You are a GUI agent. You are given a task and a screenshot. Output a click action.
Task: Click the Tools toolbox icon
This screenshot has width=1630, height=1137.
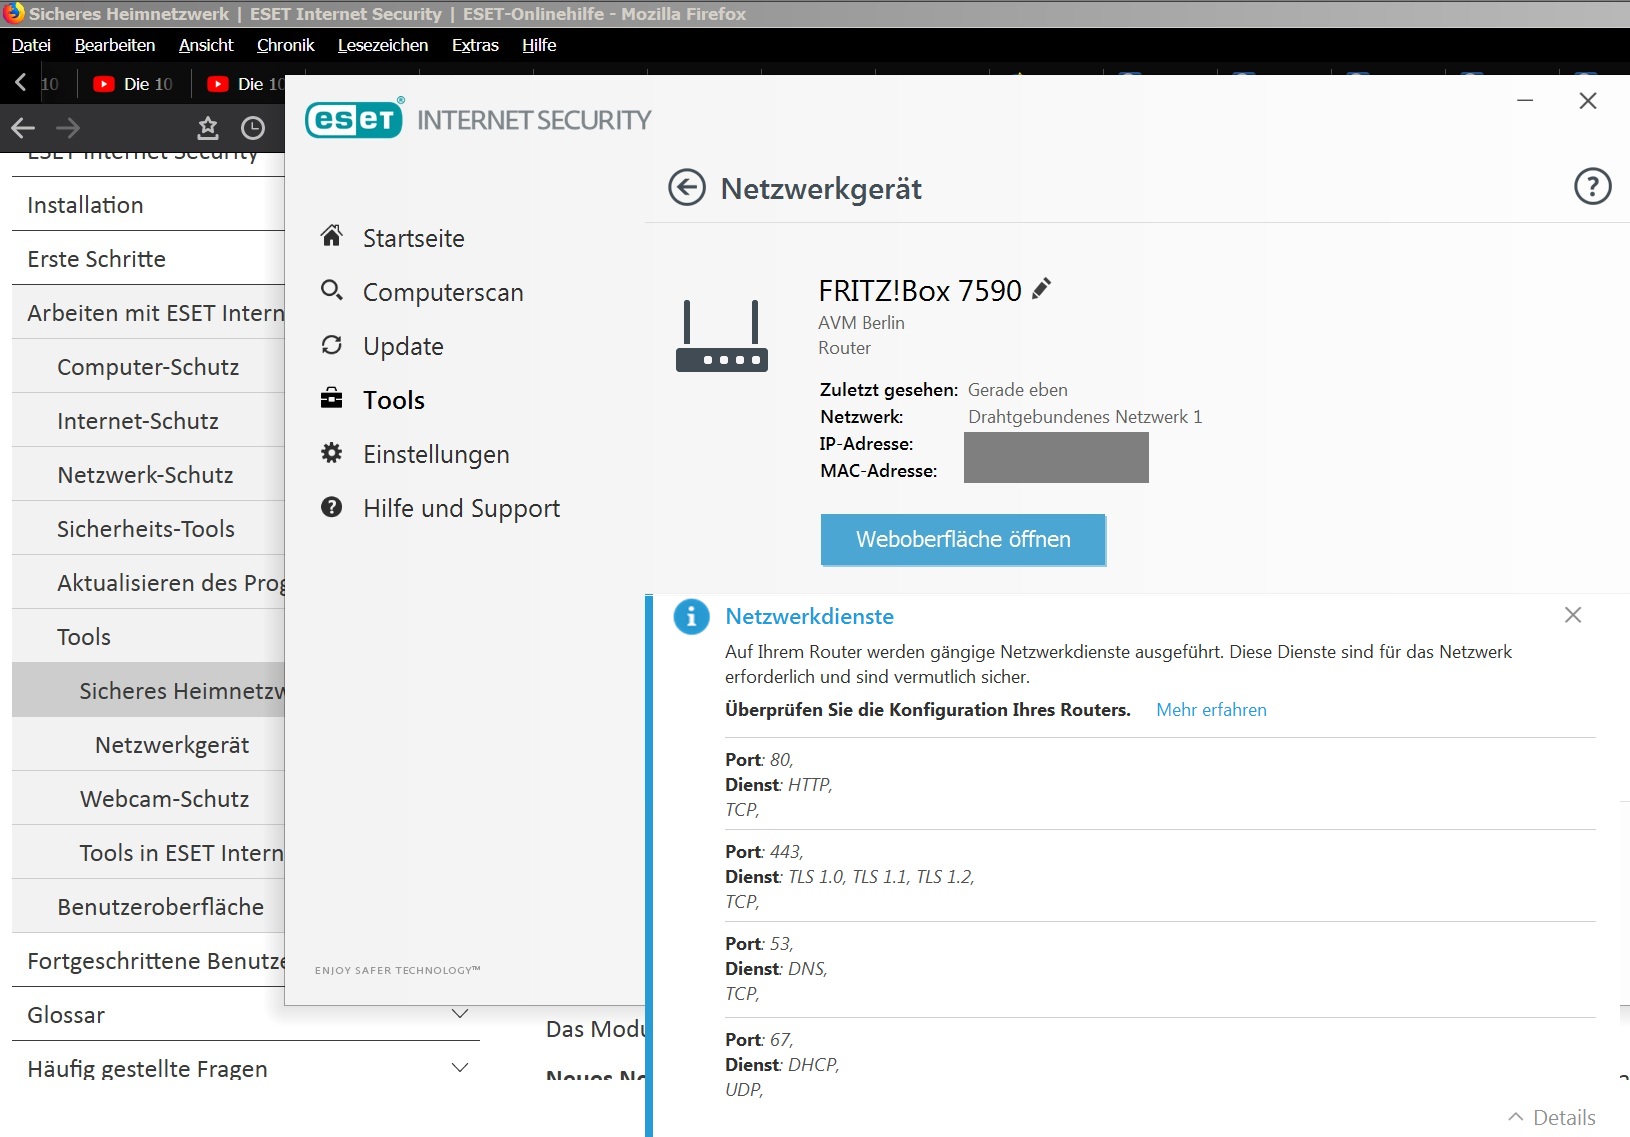332,398
